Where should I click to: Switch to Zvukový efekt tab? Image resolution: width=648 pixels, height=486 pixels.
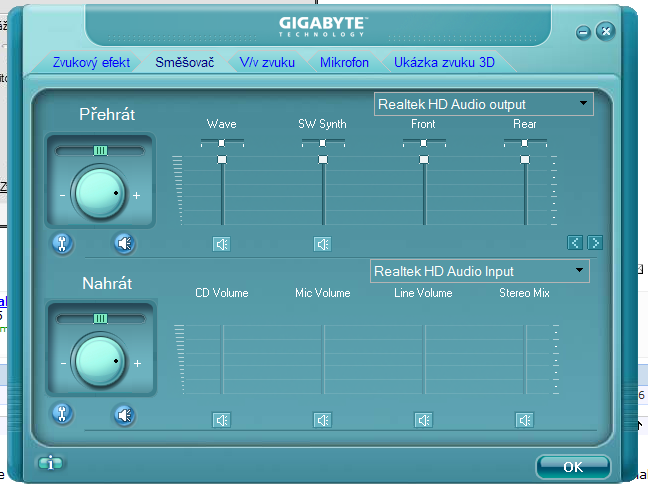click(x=91, y=62)
